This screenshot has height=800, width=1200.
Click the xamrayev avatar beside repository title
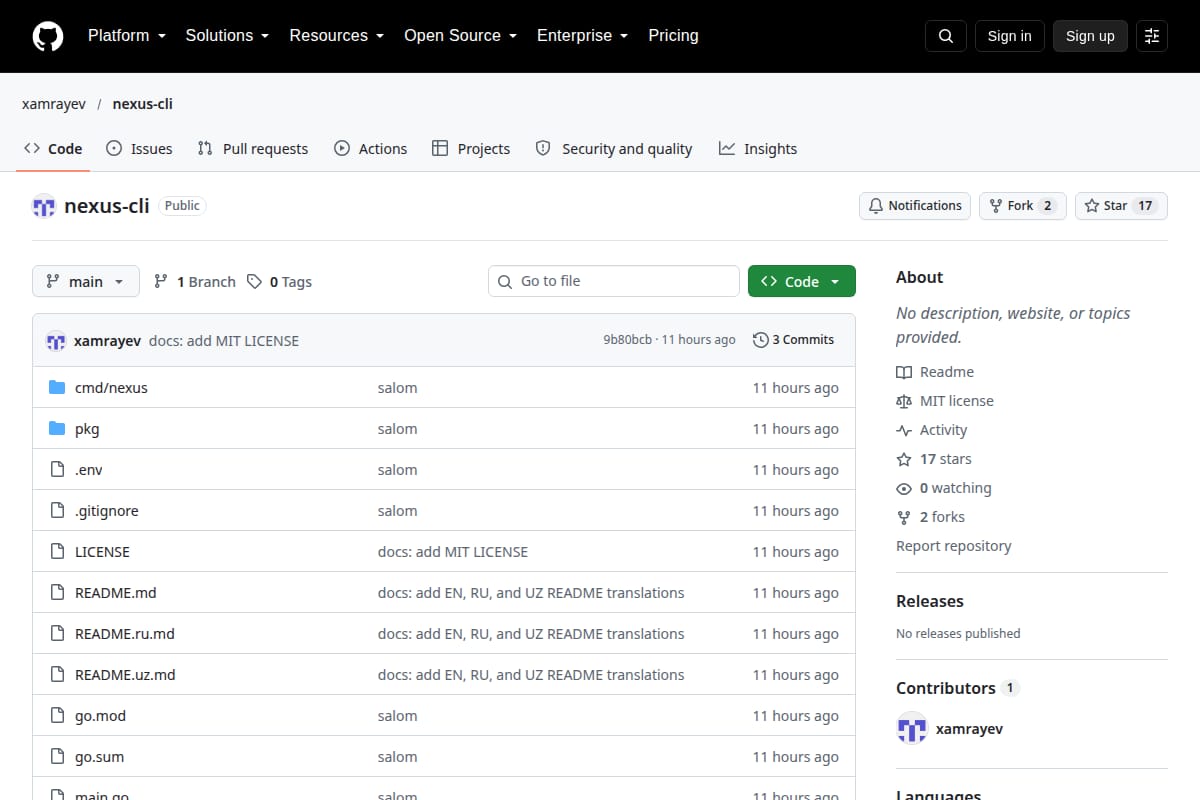coord(44,206)
